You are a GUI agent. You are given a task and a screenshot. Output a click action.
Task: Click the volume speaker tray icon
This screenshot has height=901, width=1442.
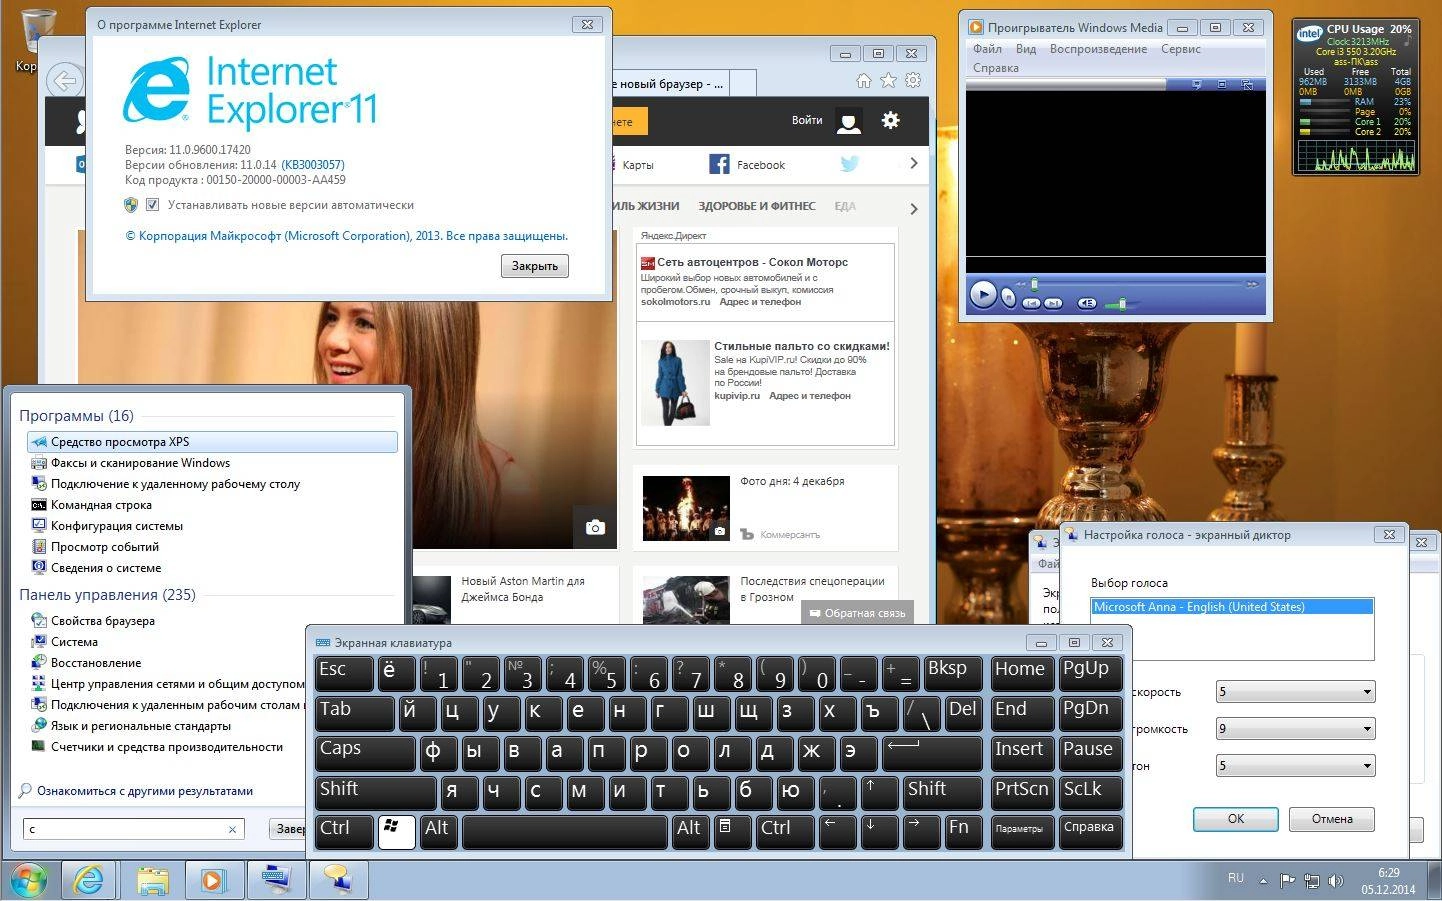pyautogui.click(x=1335, y=881)
